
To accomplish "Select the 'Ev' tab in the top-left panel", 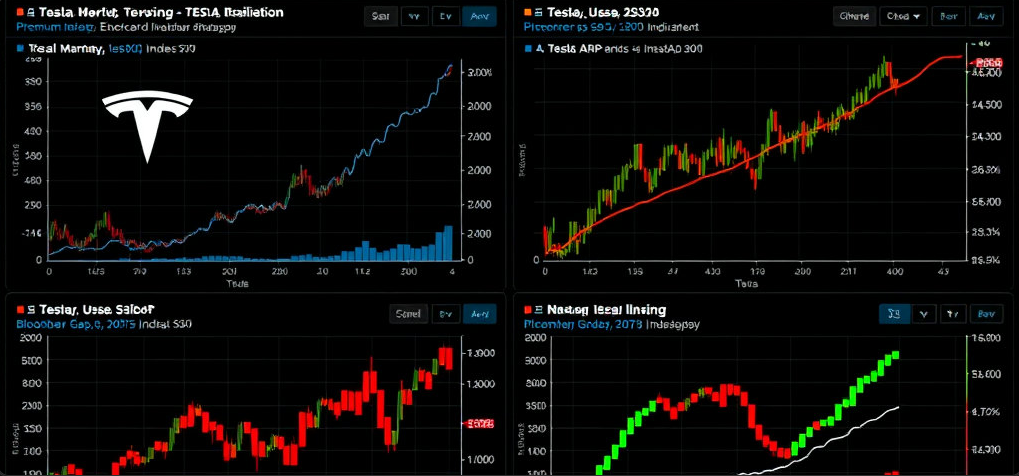I will 446,16.
